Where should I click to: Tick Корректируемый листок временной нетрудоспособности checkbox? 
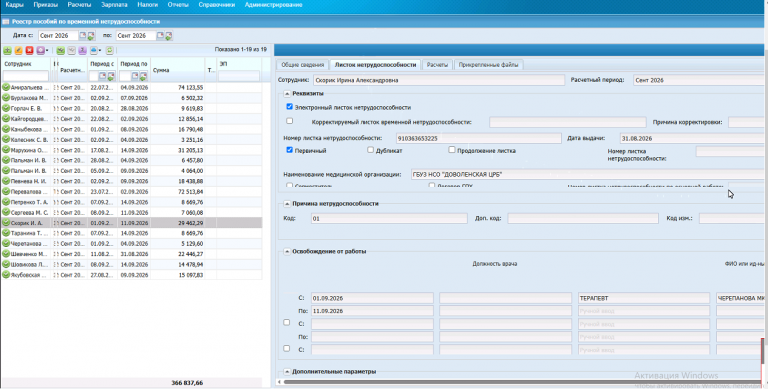point(289,121)
